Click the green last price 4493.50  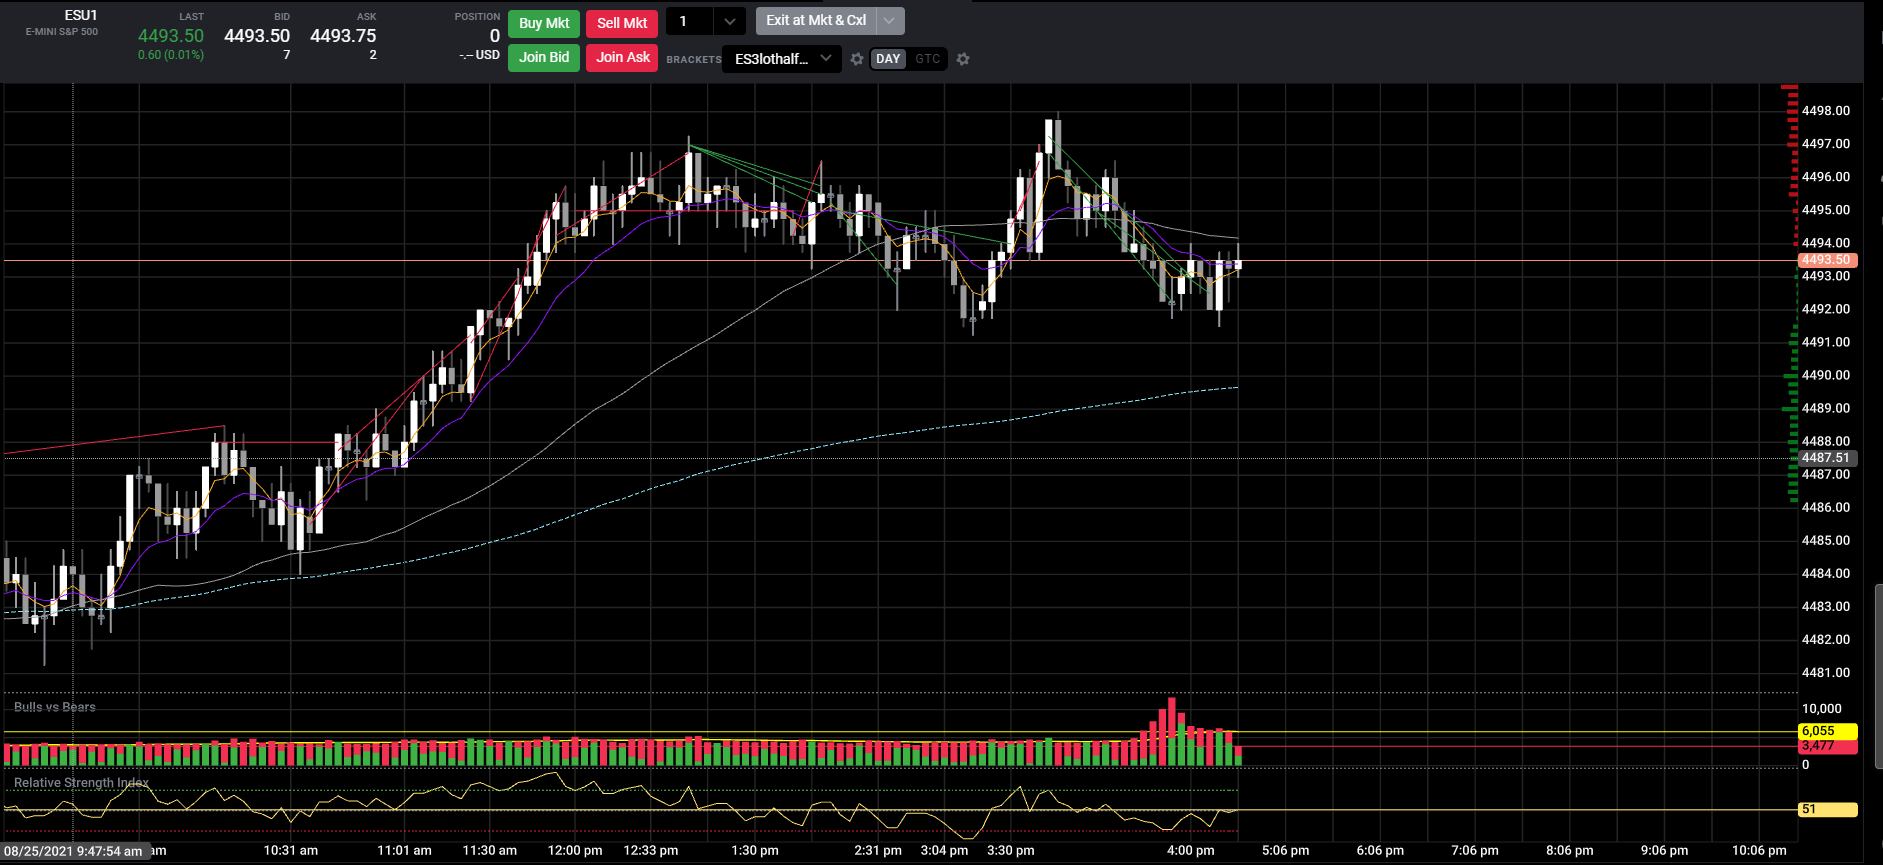[171, 36]
